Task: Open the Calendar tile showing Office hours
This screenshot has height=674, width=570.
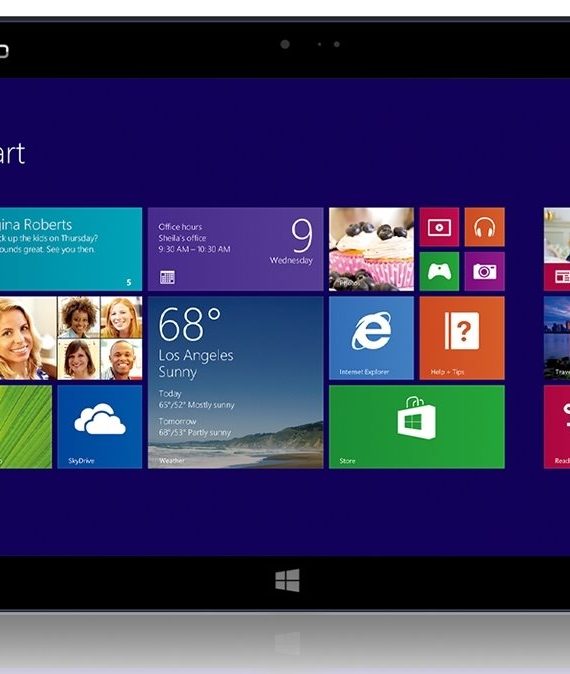Action: pos(236,249)
